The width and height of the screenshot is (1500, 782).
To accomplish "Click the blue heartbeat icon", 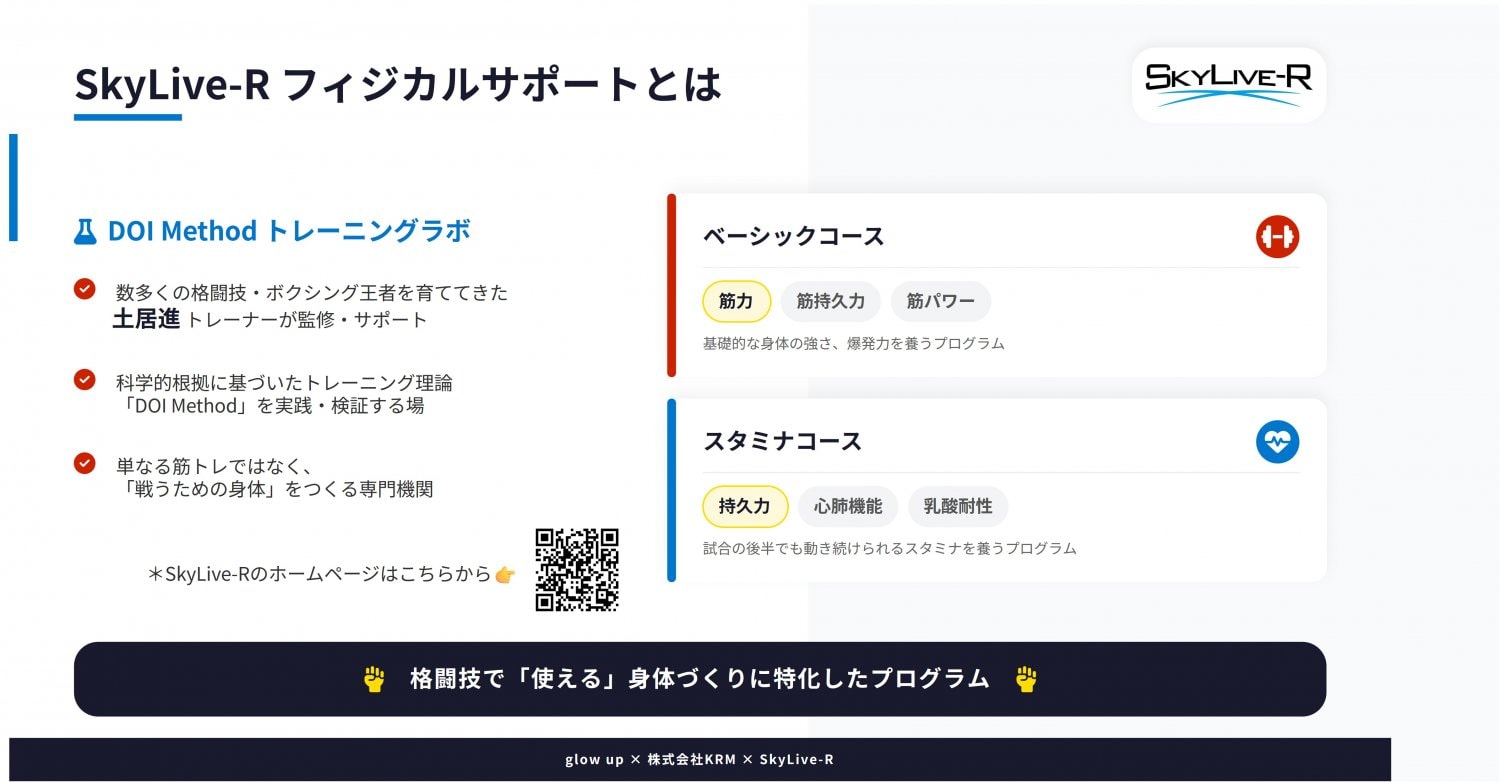I will tap(1277, 442).
